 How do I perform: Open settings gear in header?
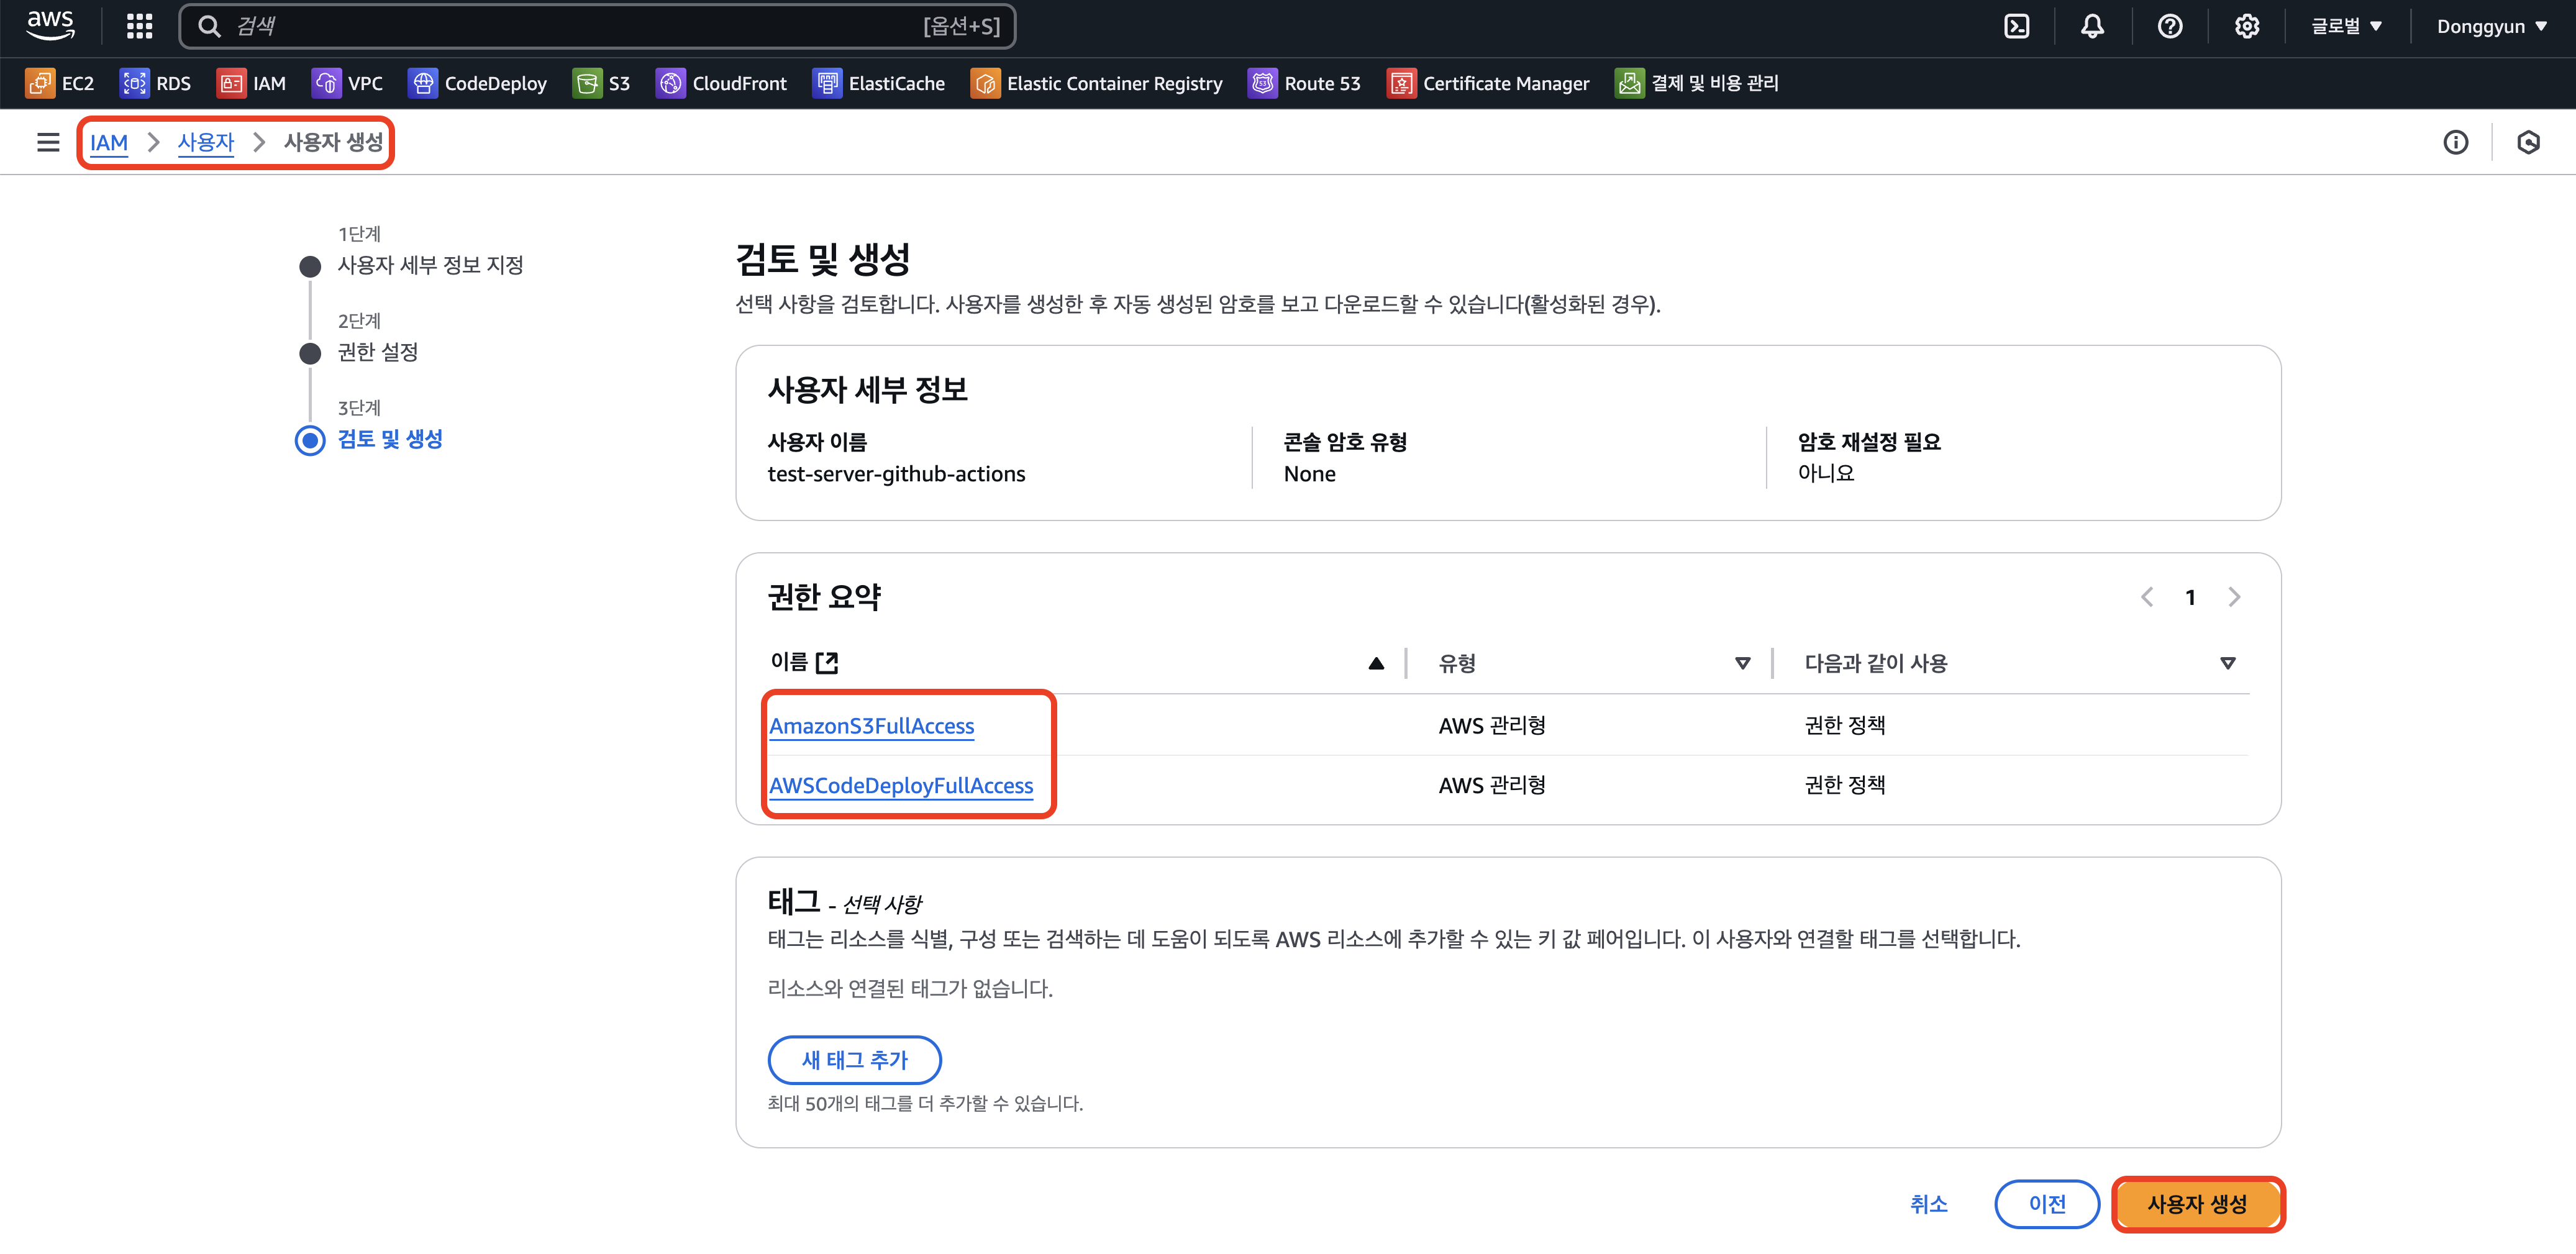pyautogui.click(x=2246, y=26)
